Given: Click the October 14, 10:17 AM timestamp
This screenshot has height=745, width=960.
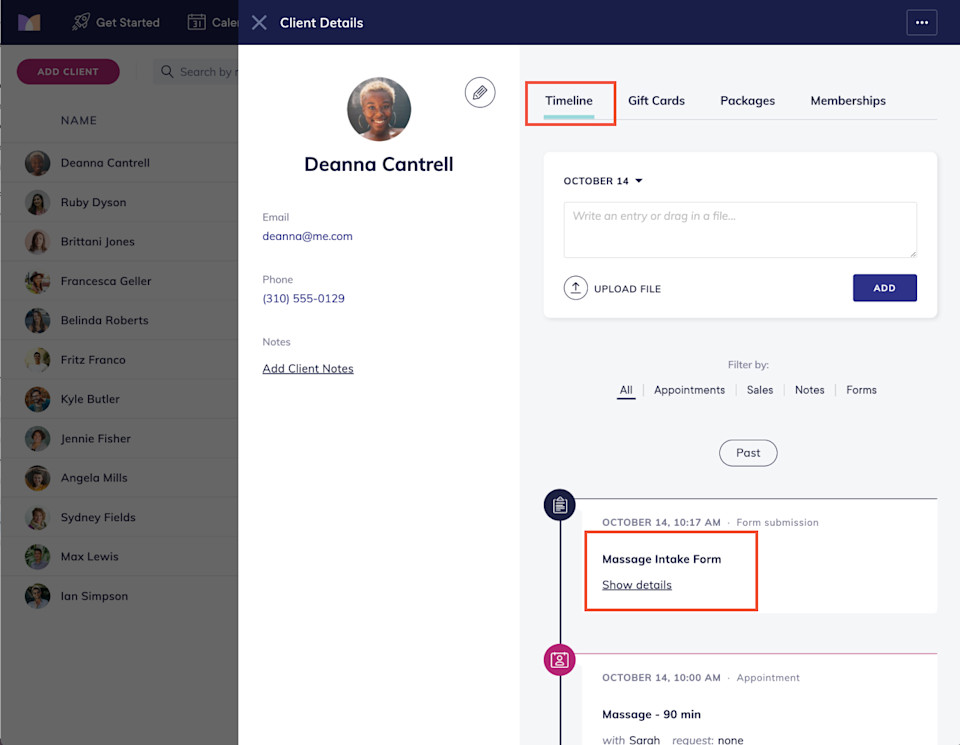Looking at the screenshot, I should [x=661, y=522].
